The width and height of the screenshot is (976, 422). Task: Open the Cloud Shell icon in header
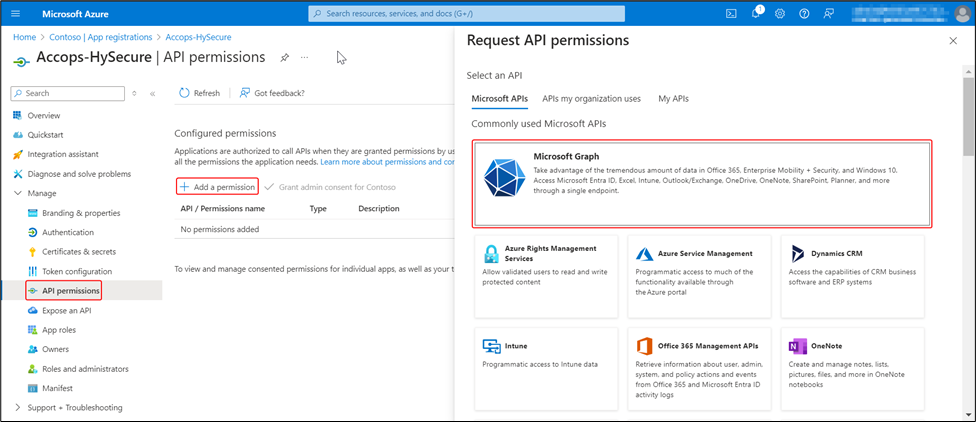click(731, 14)
